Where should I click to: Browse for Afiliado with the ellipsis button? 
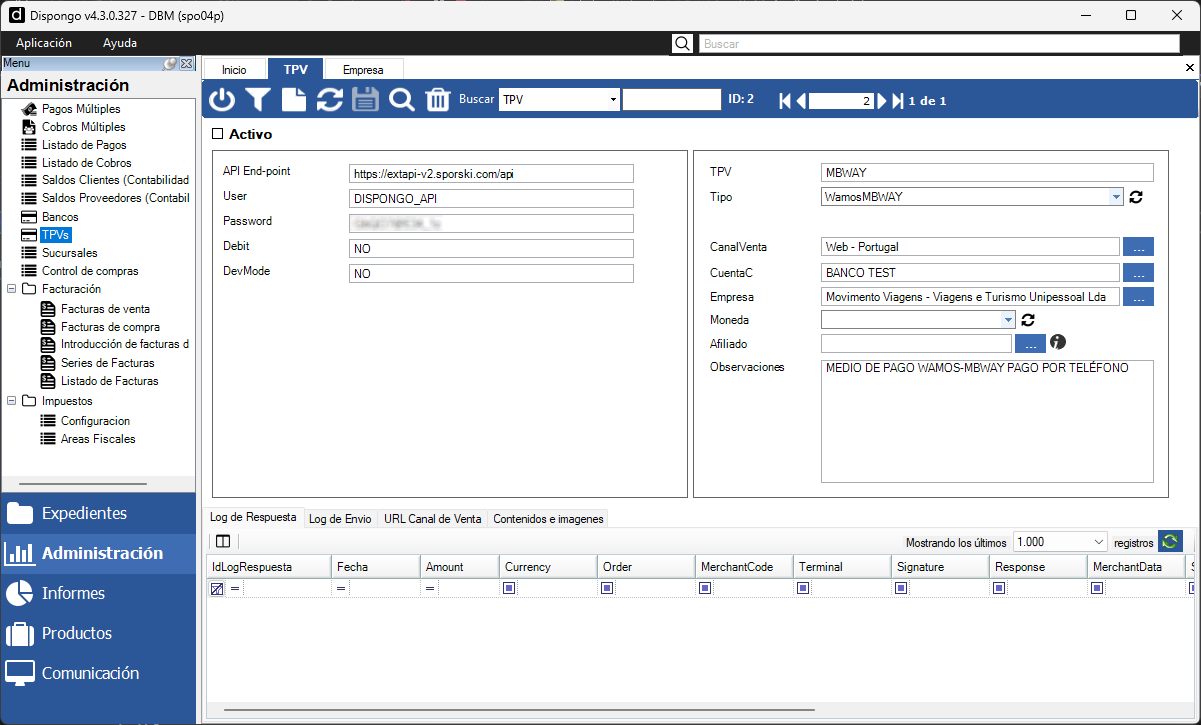pyautogui.click(x=1030, y=343)
